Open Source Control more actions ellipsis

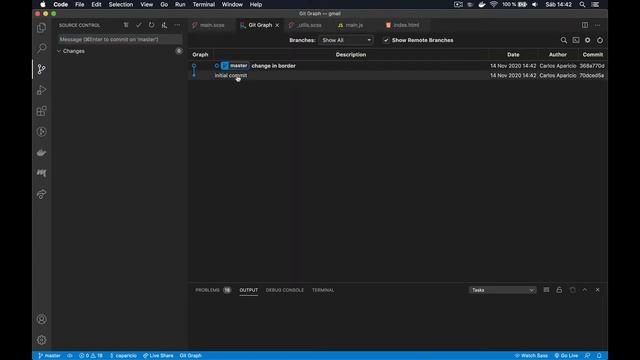[x=177, y=25]
